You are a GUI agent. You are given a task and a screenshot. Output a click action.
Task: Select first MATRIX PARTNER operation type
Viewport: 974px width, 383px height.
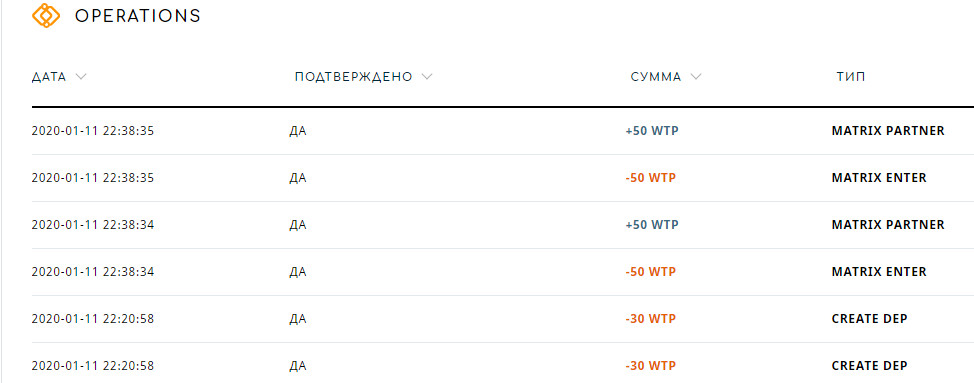click(x=888, y=131)
